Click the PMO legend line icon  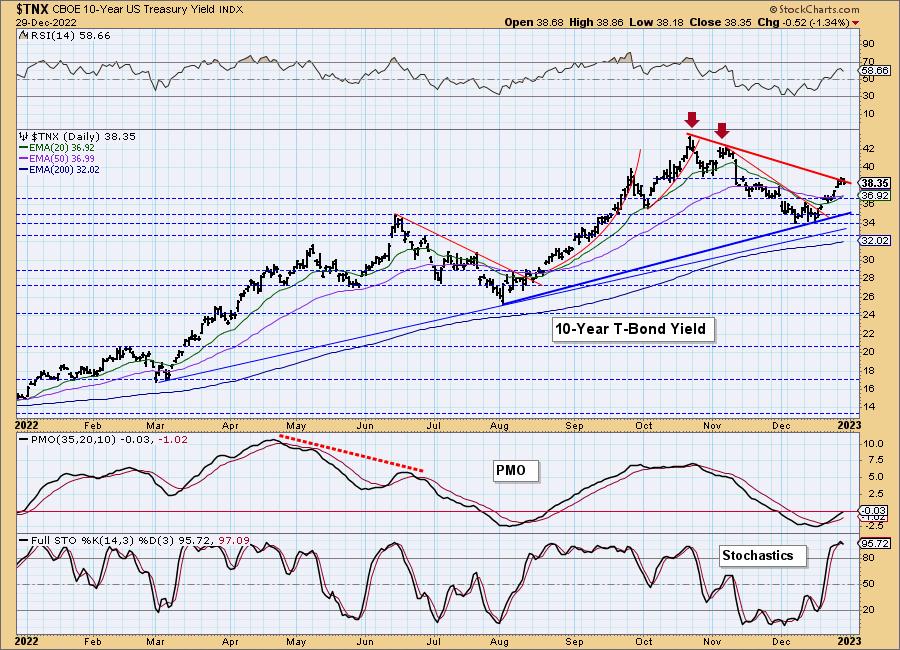24,439
